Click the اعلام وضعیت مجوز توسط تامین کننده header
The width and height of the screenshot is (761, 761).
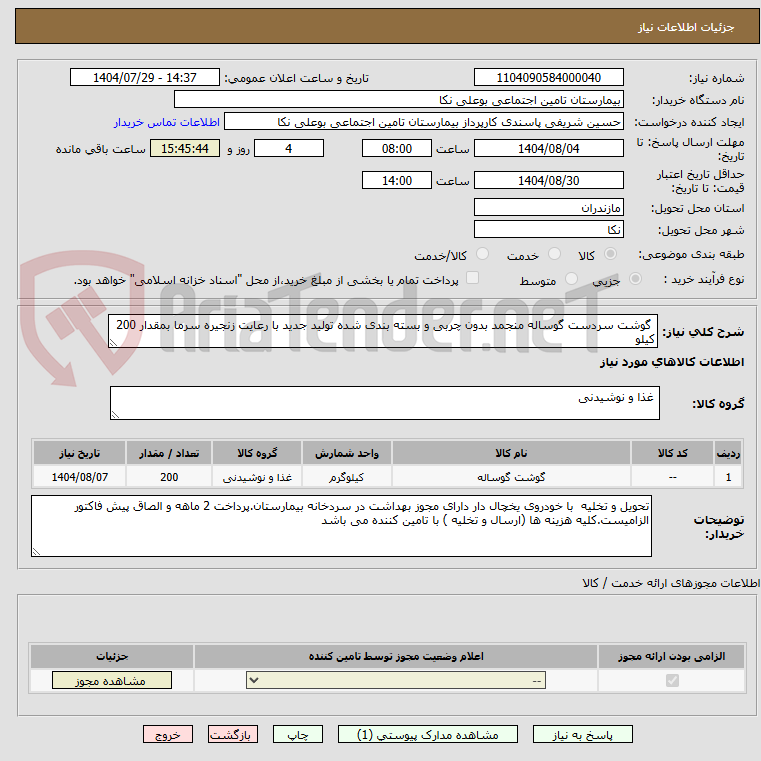(x=396, y=656)
